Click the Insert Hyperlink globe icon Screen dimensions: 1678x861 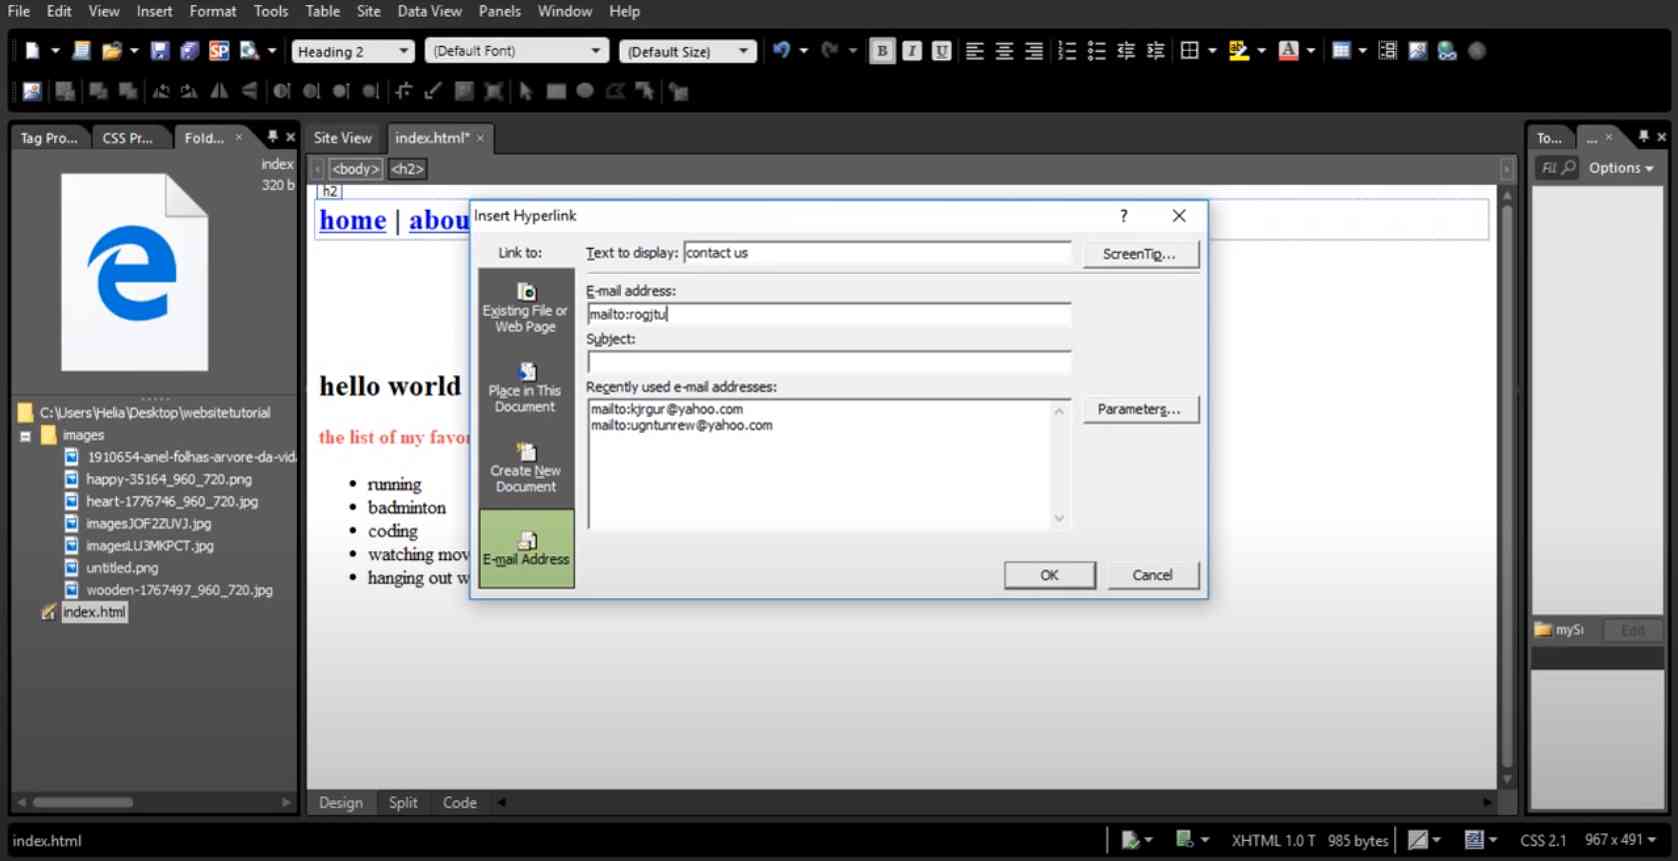click(1447, 51)
